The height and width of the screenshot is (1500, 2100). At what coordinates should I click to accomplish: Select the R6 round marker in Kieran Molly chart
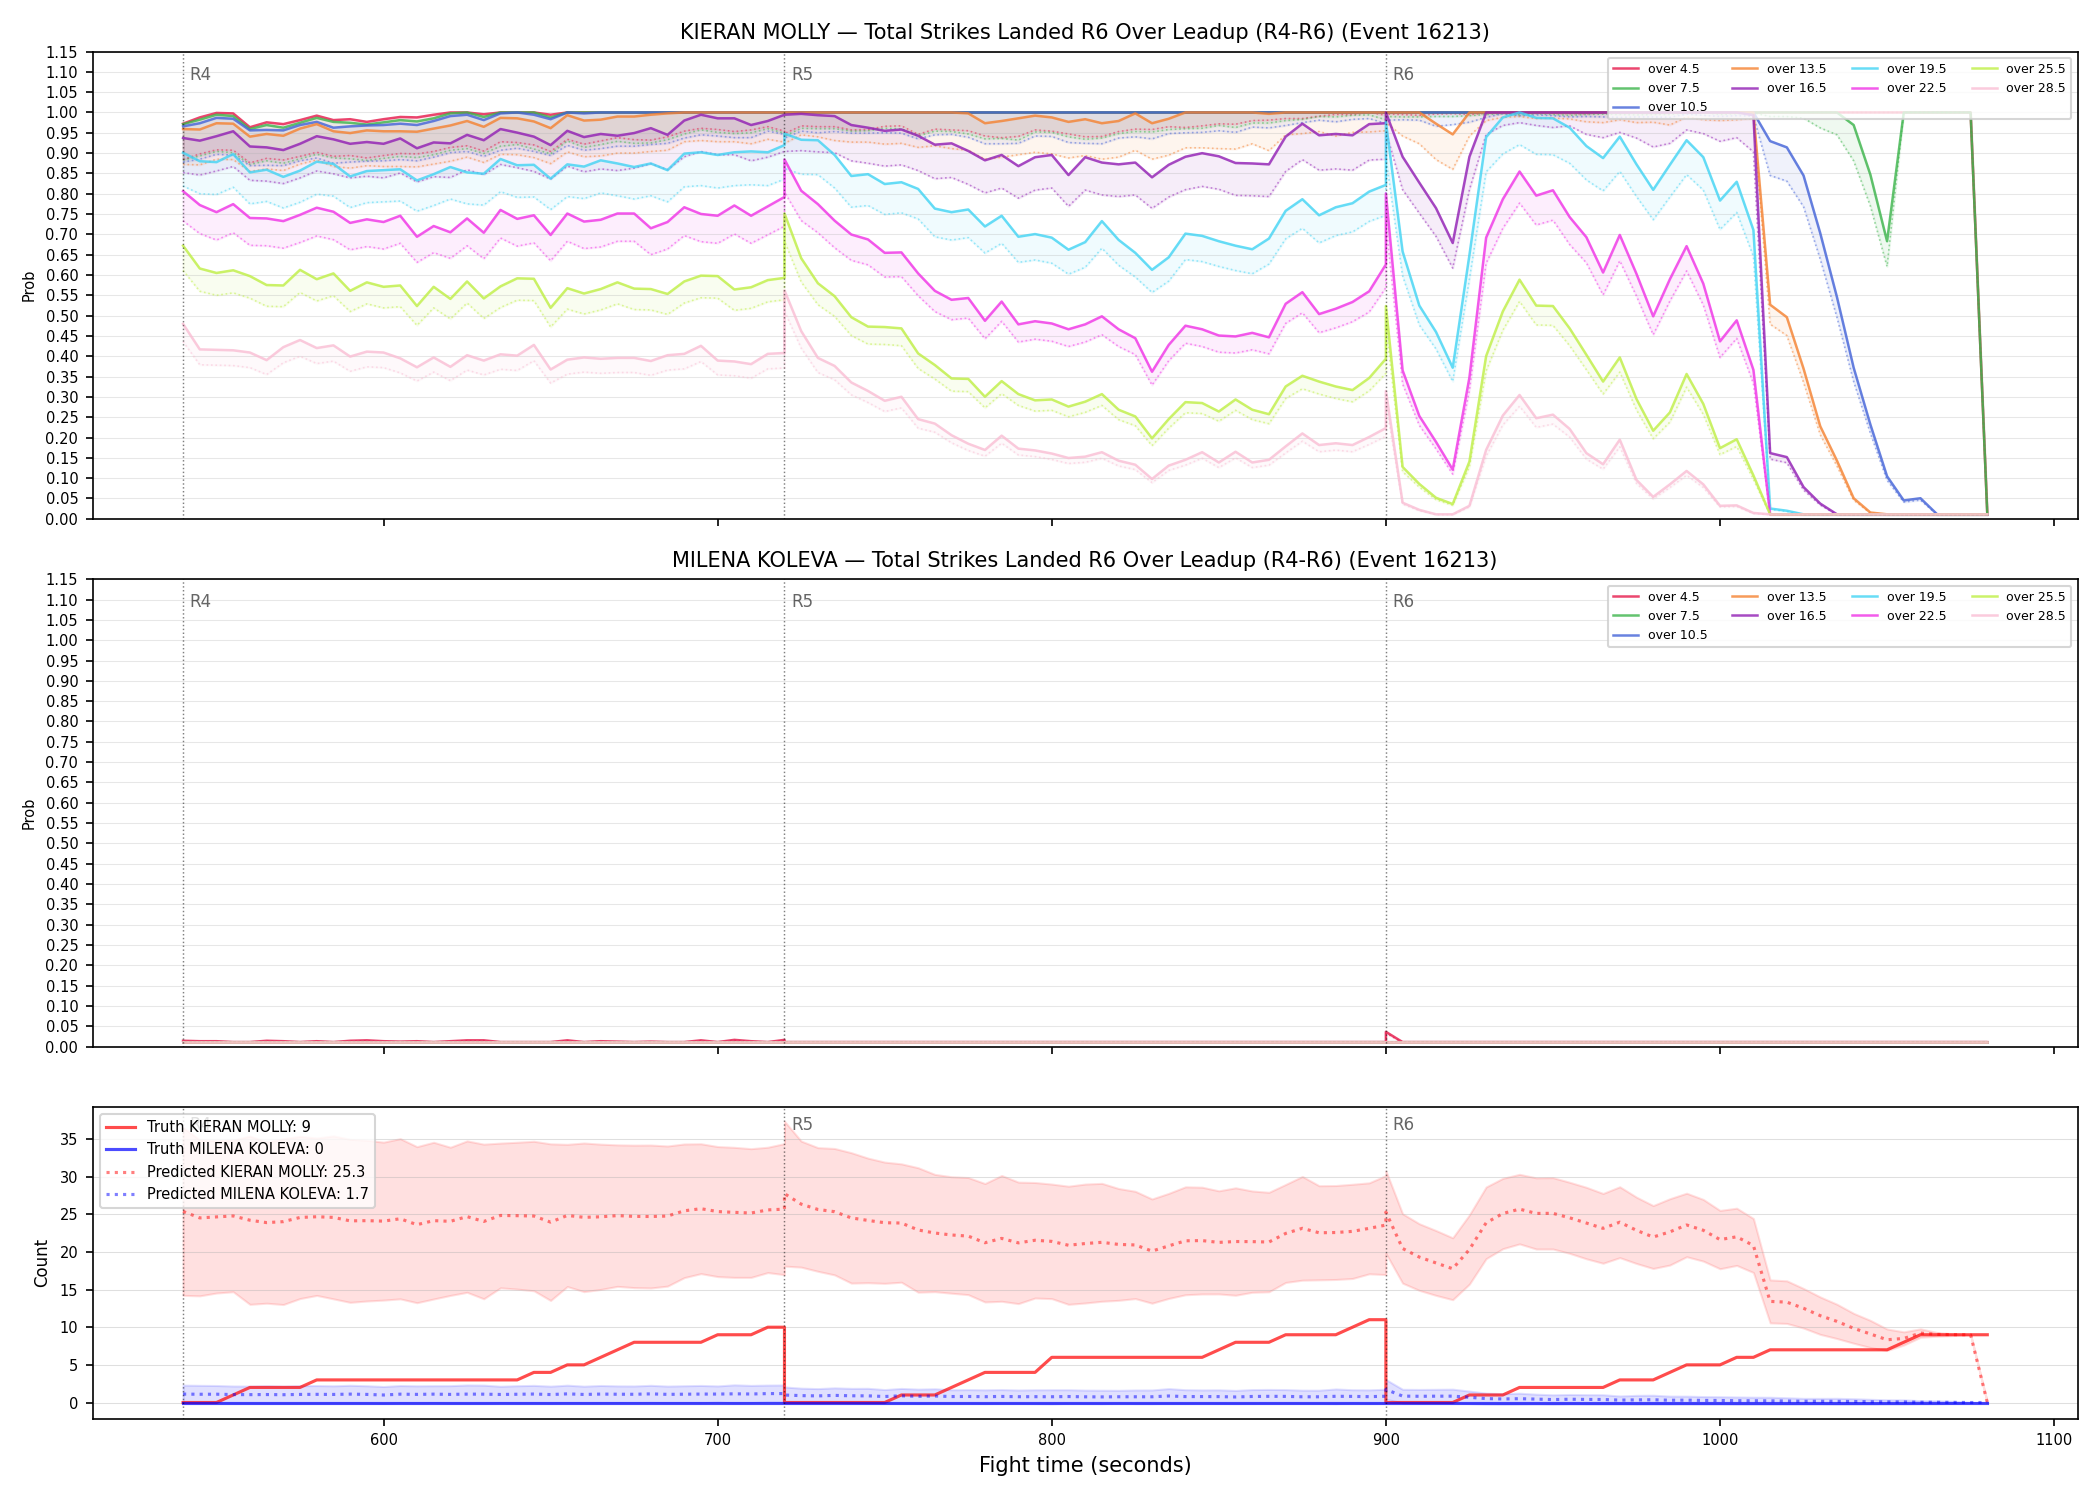point(1403,74)
